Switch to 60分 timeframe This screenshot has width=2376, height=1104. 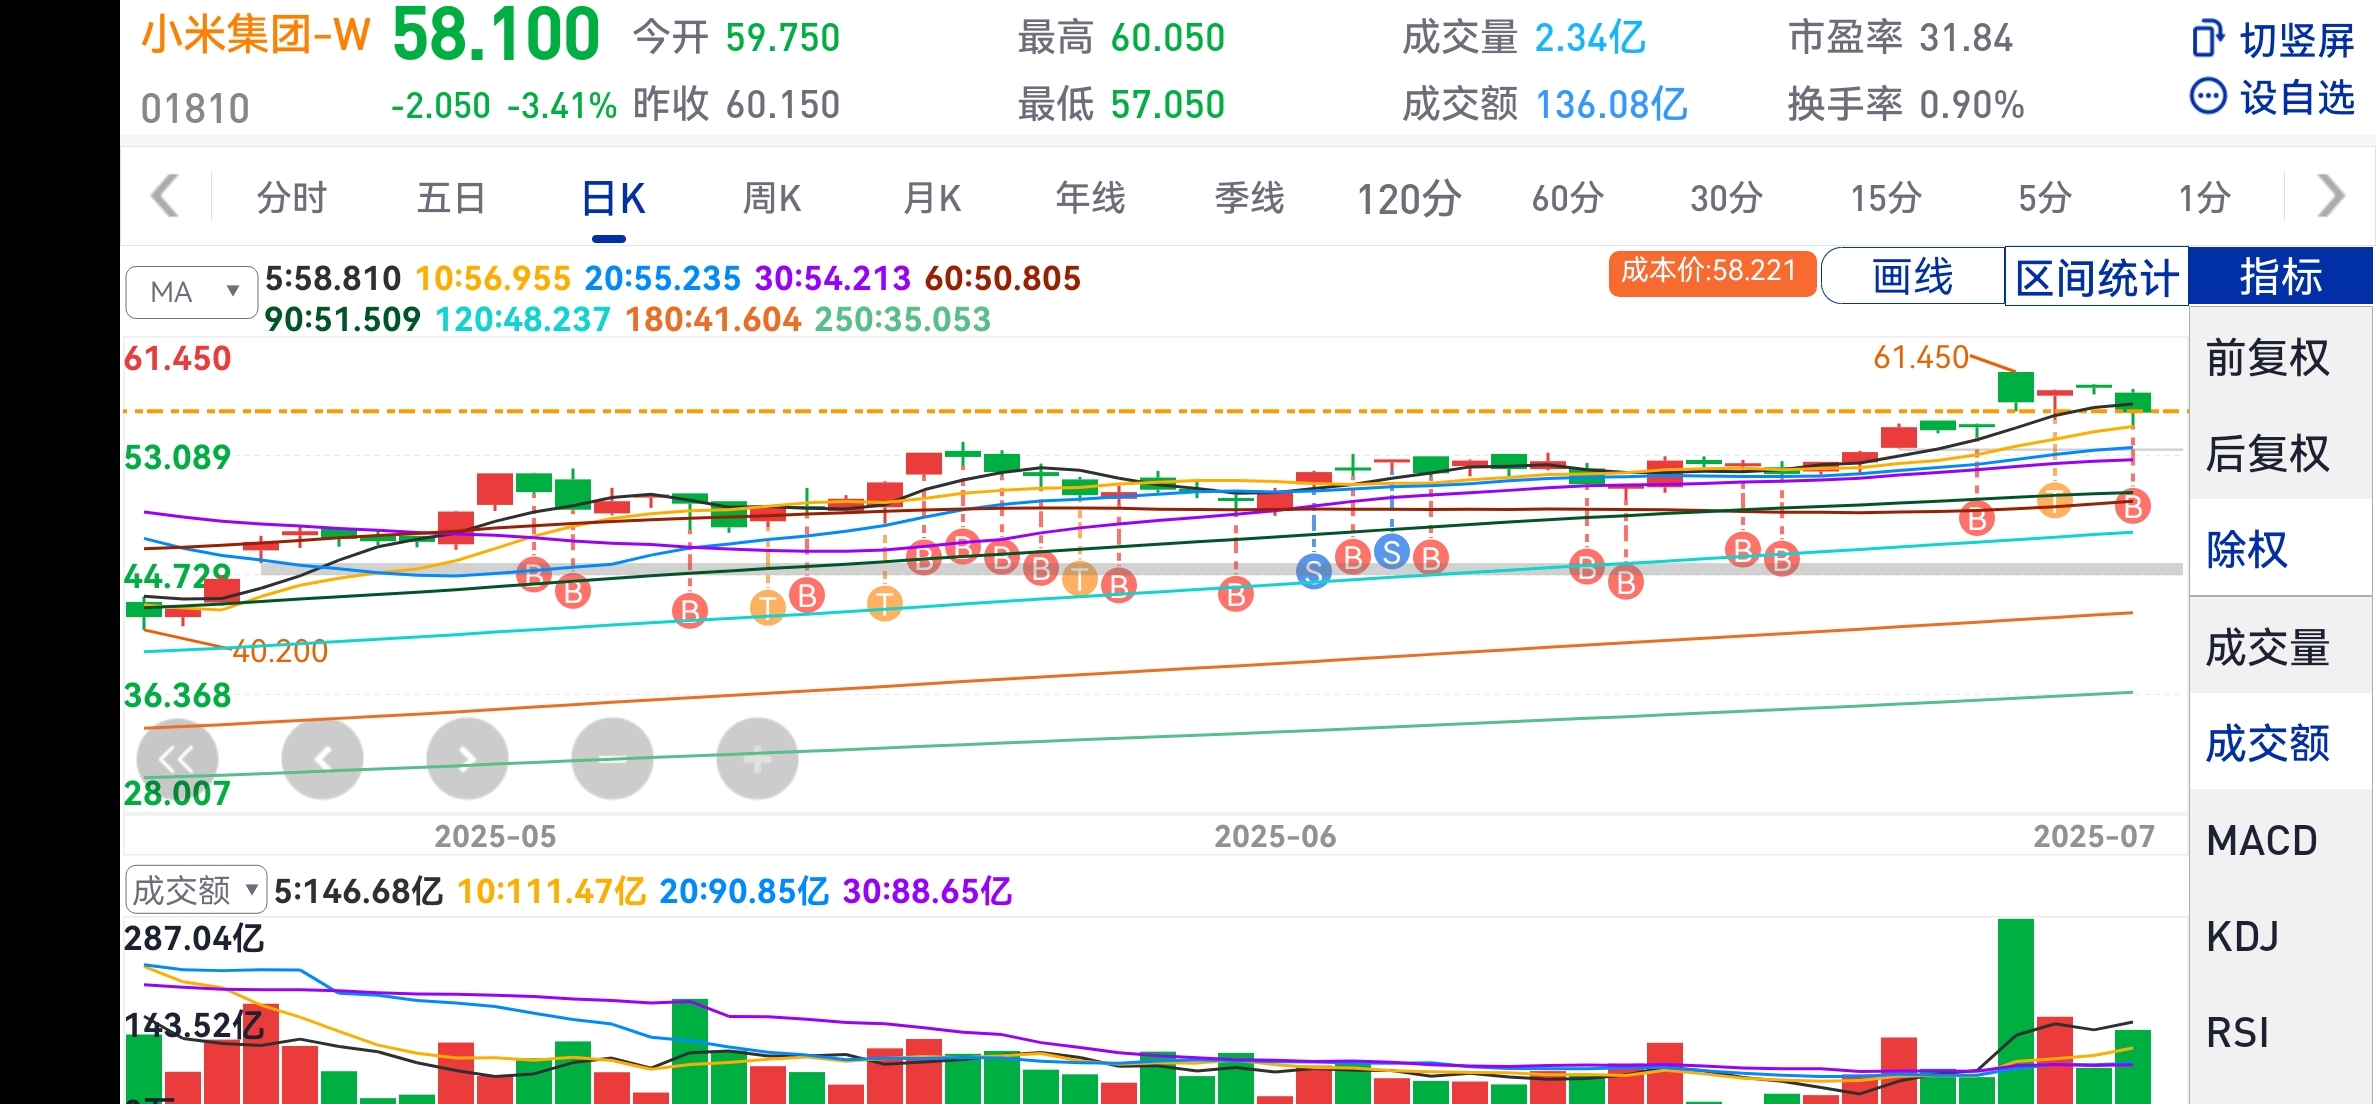1567,198
